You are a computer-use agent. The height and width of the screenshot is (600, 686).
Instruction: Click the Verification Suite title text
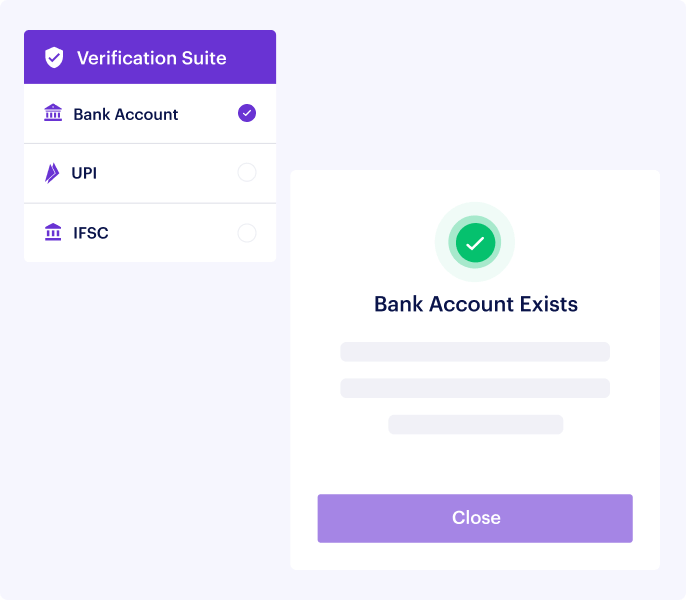(152, 58)
